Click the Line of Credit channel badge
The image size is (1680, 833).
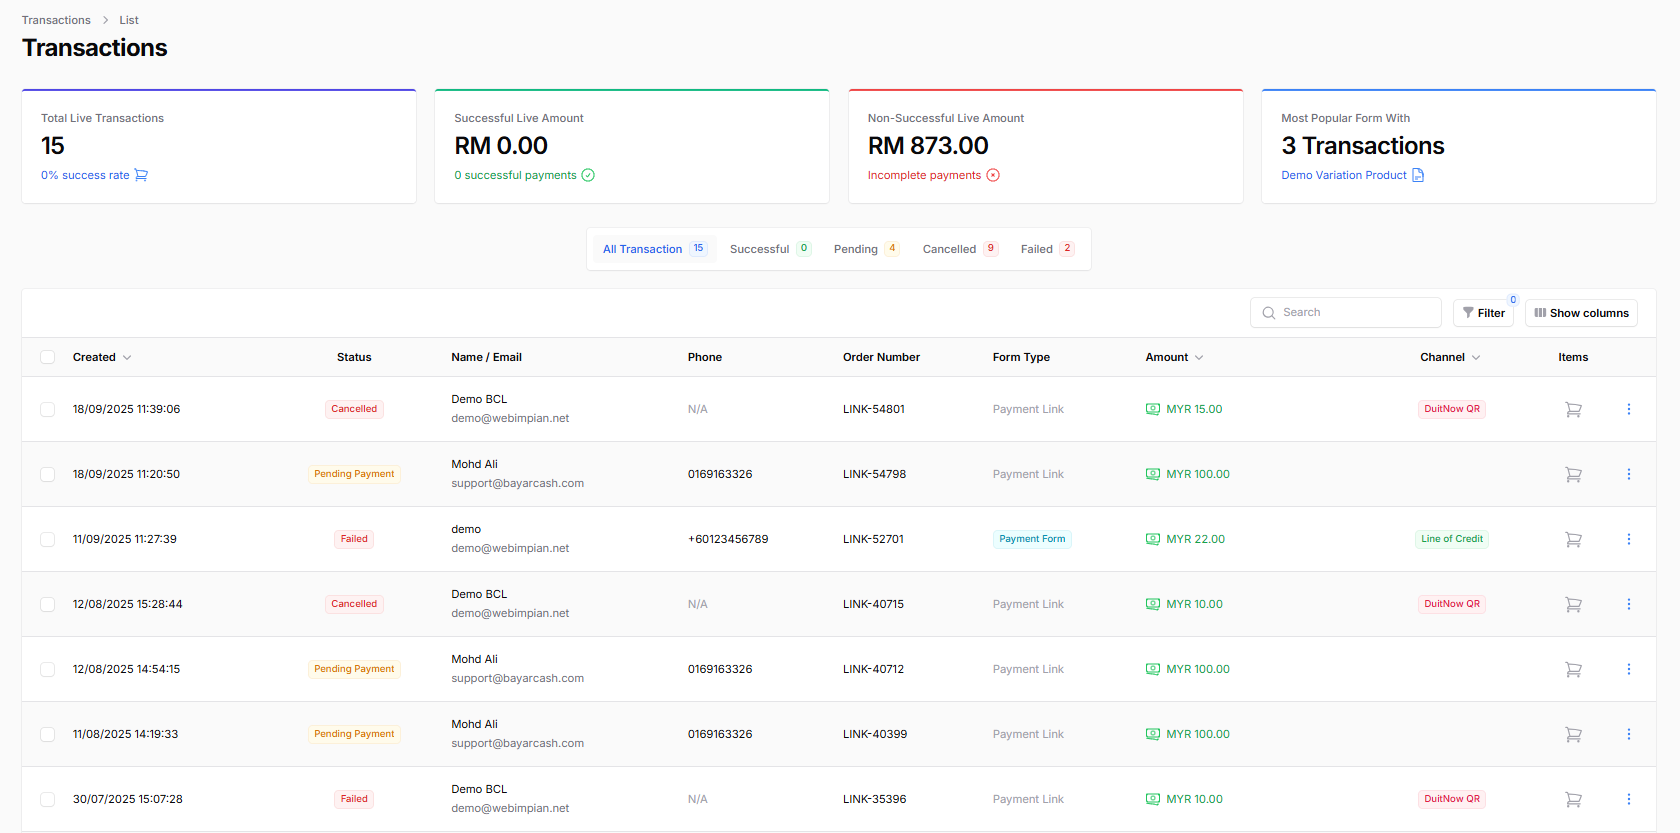pos(1452,539)
